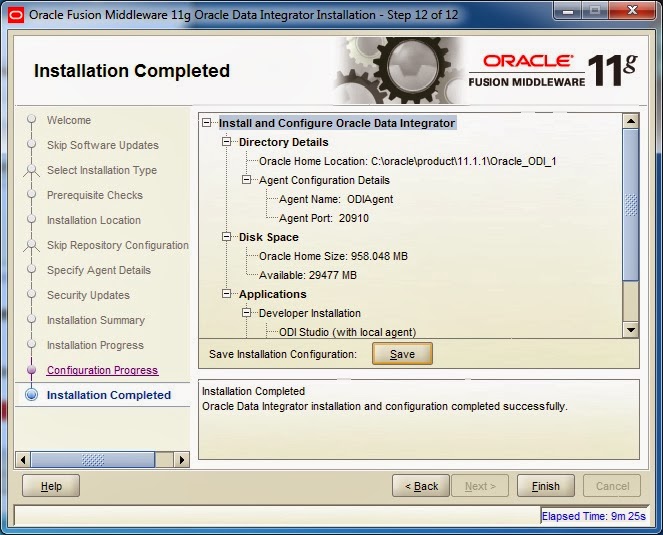
Task: Click the Installation Completed step bullet icon
Action: pos(32,395)
